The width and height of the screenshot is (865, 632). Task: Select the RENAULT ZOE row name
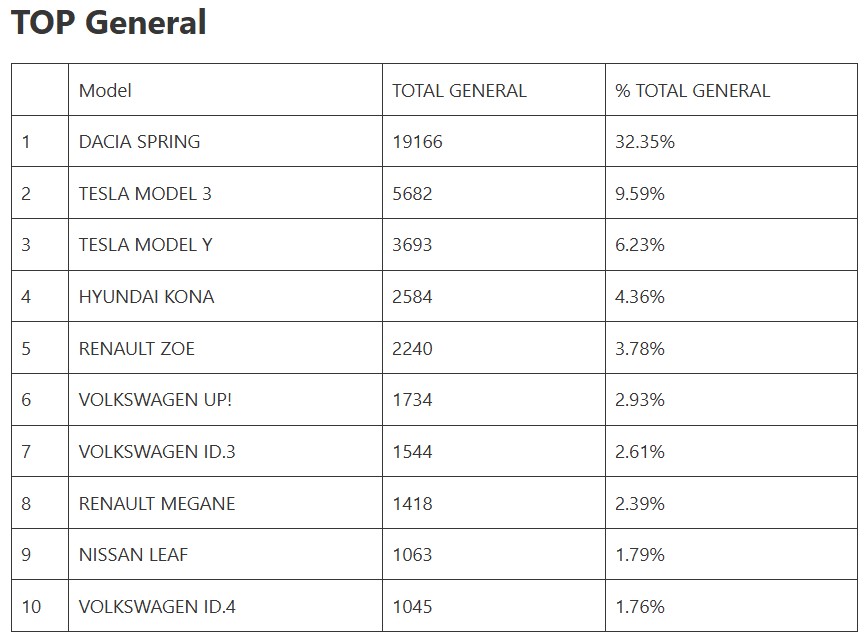tap(136, 349)
